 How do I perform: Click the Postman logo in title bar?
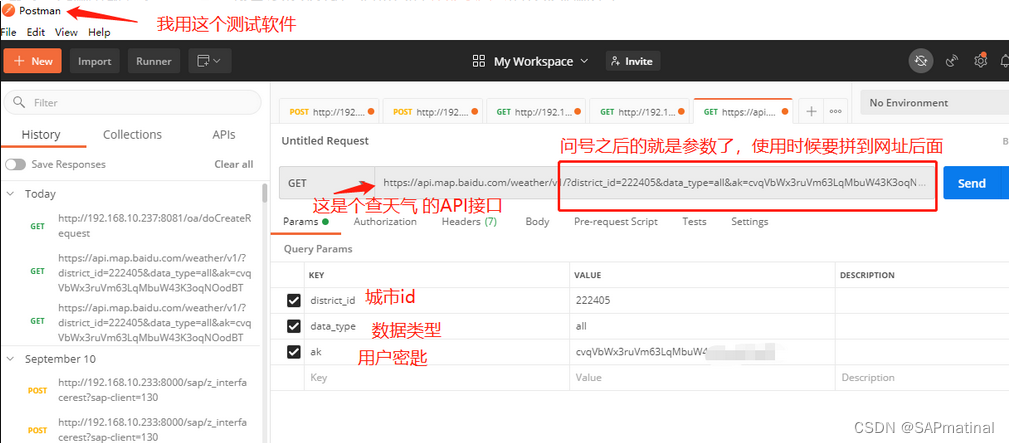(x=9, y=10)
